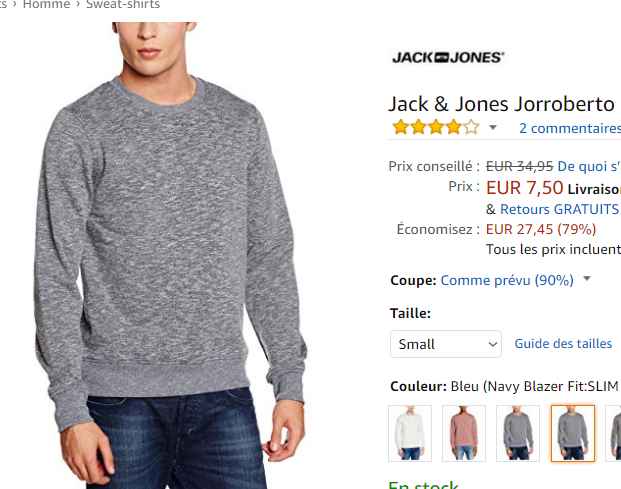
Task: Open the 2 commentaires reviews link
Action: pos(570,128)
